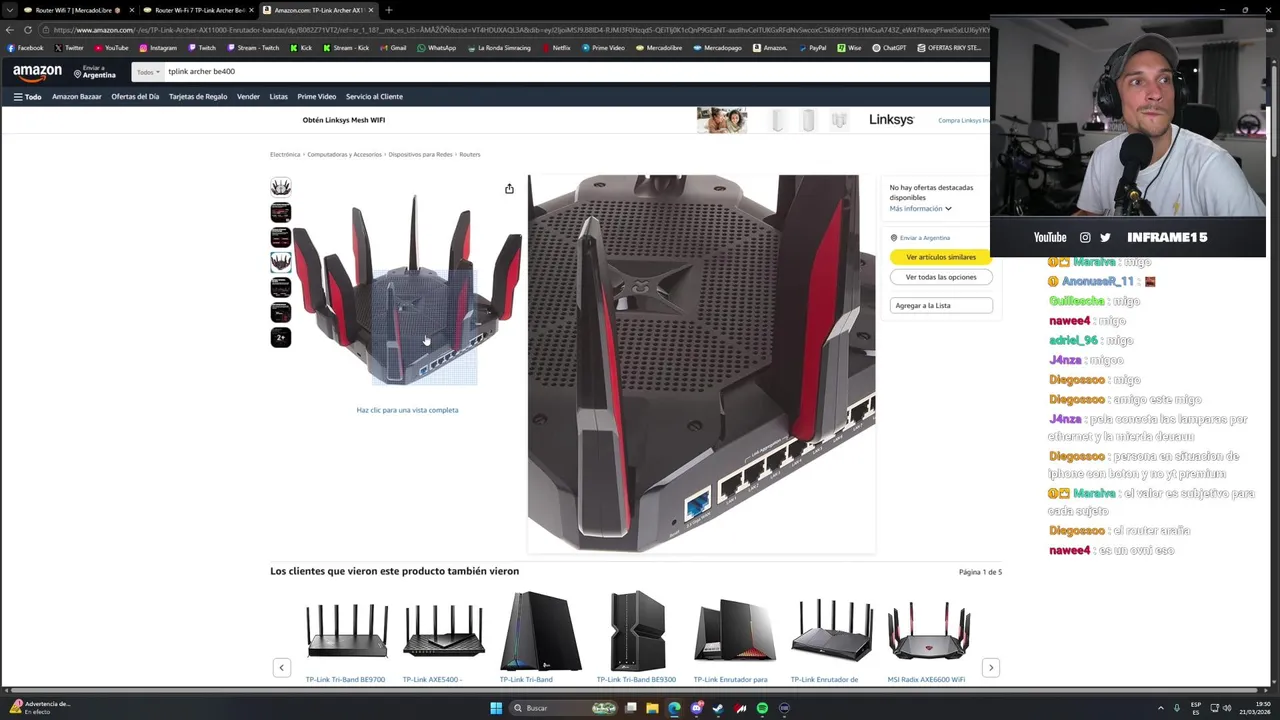Click Ver artículos similares button
The image size is (1280, 720).
[x=941, y=257]
